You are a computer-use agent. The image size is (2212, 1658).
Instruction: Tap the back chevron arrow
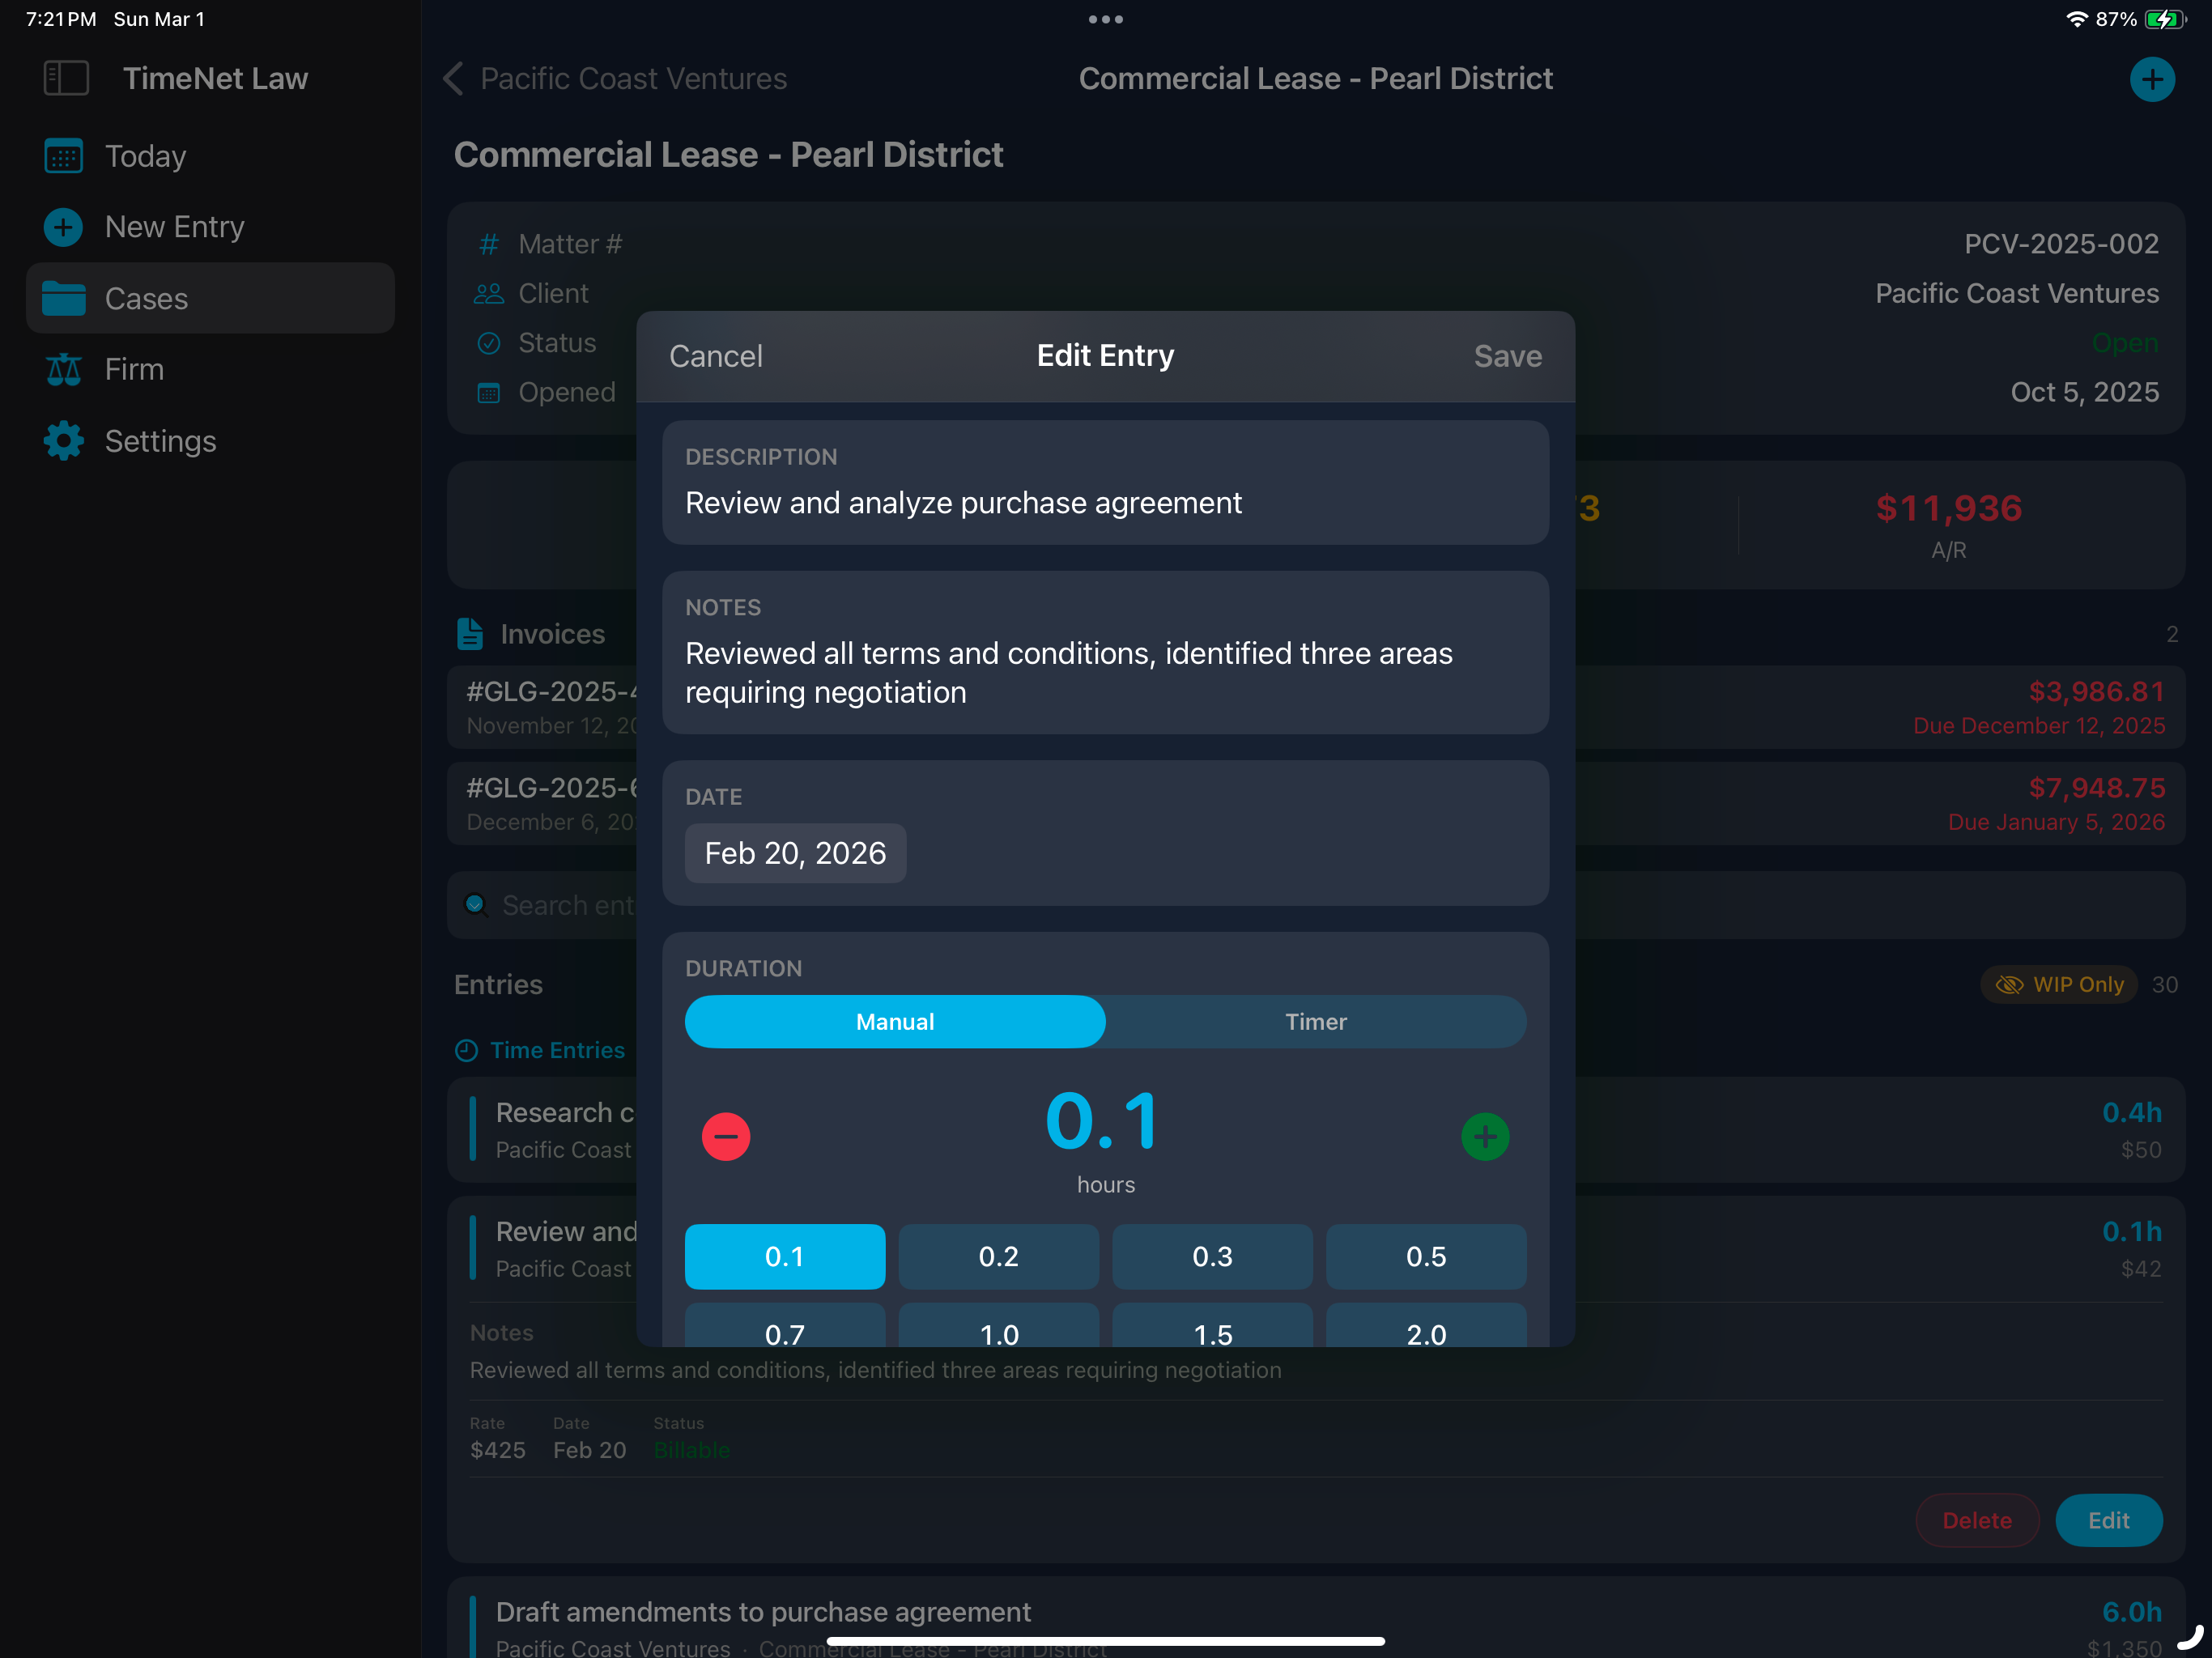pyautogui.click(x=454, y=78)
